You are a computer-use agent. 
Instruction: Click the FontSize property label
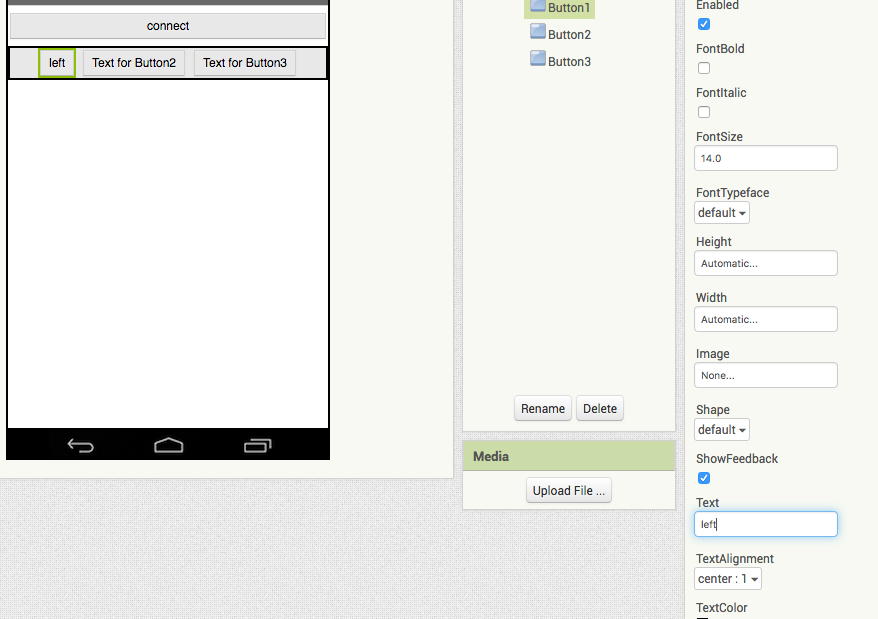click(719, 137)
